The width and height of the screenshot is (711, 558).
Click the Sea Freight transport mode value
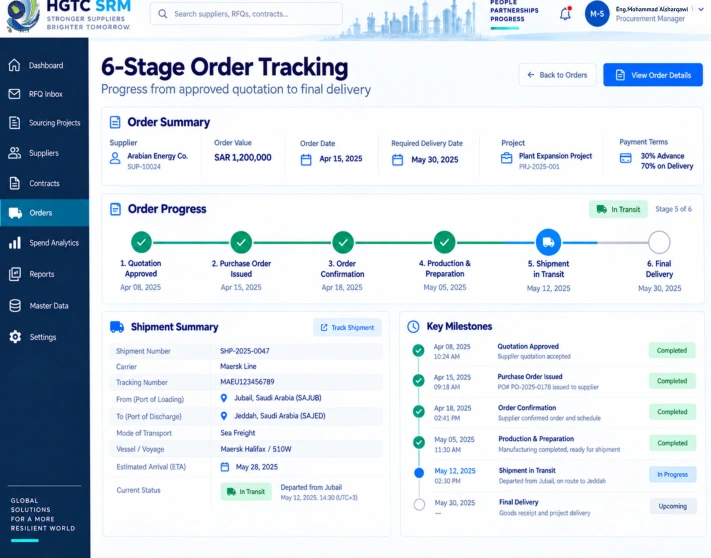(238, 433)
